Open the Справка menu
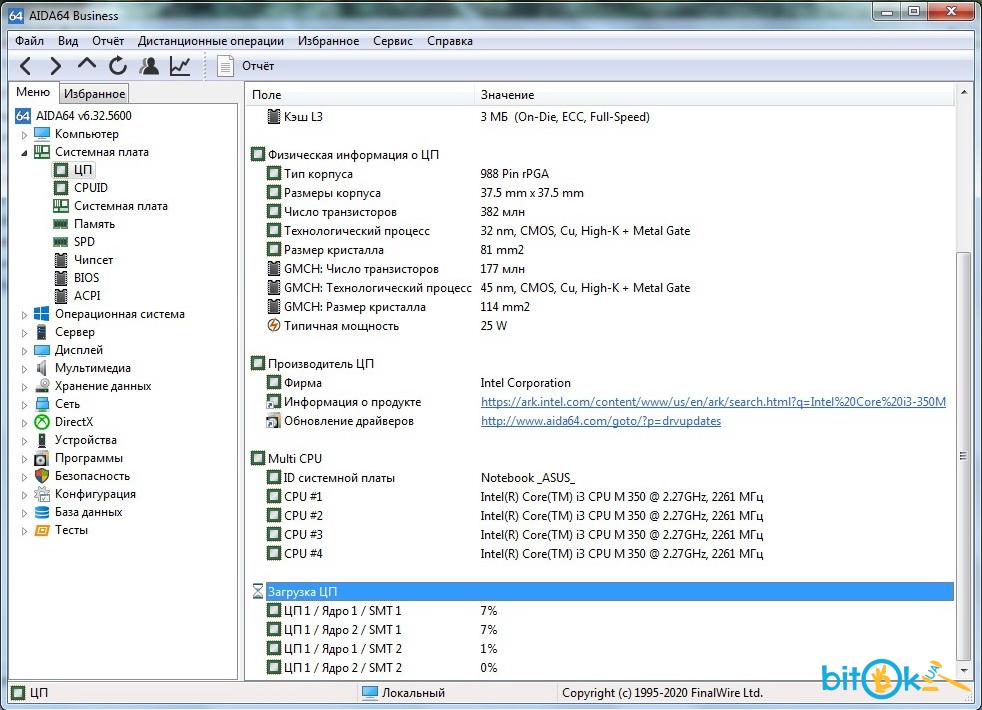Screen dimensions: 982x710 coord(450,41)
